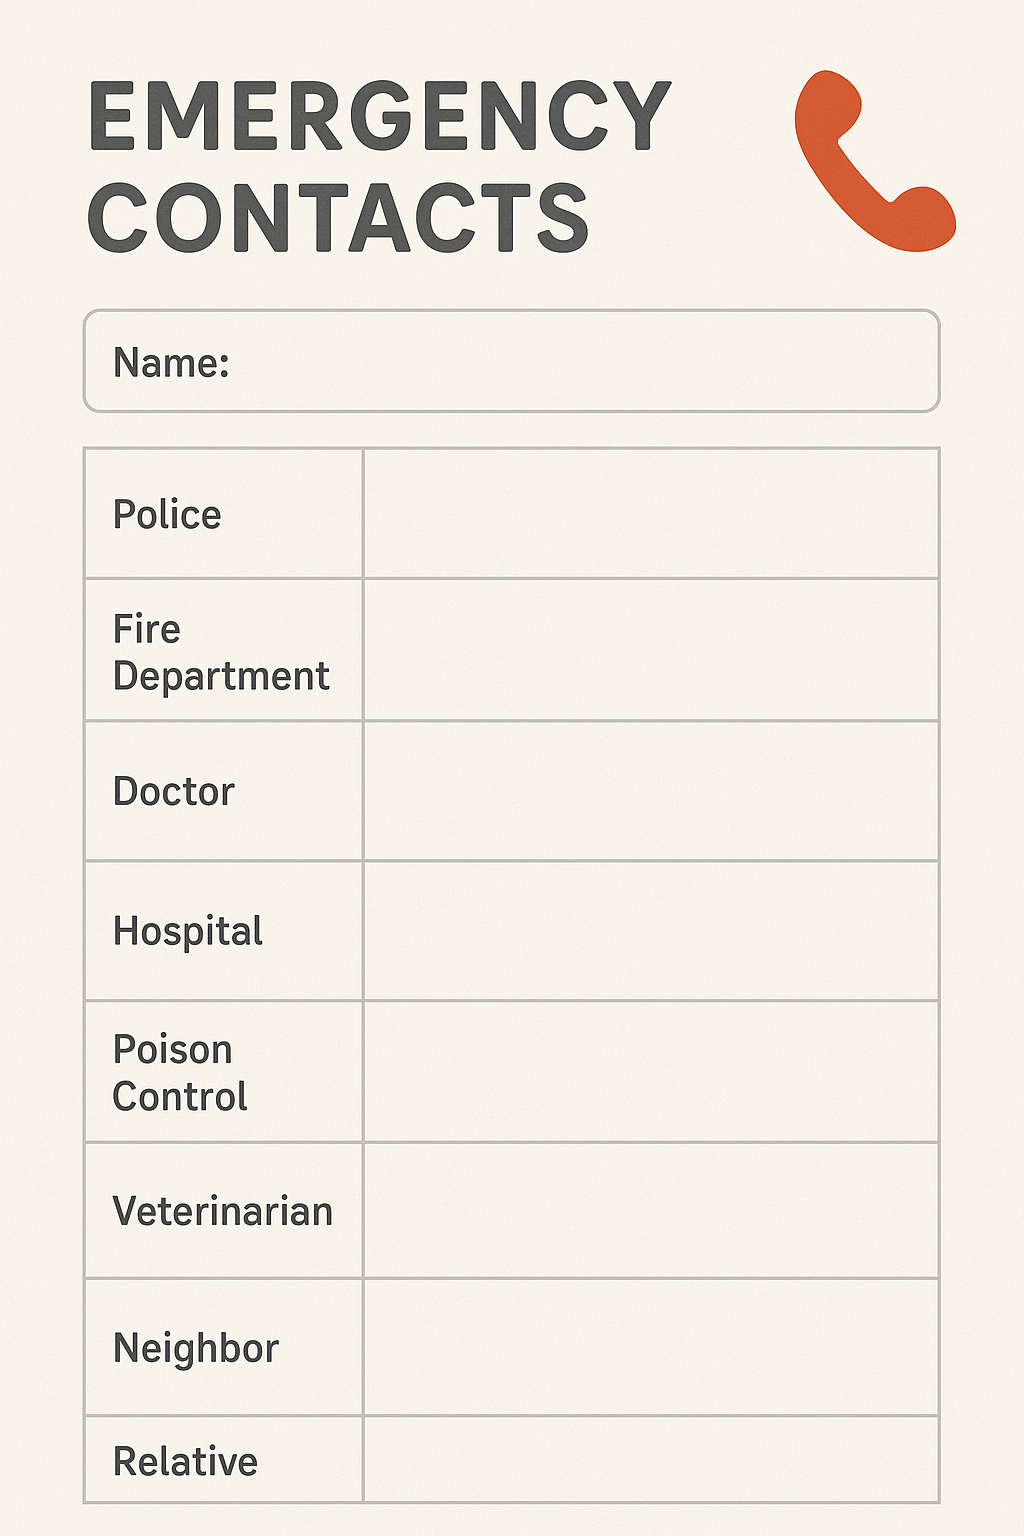Select the empty Fire Department number cell
Viewport: 1024px width, 1536px height.
coord(650,650)
